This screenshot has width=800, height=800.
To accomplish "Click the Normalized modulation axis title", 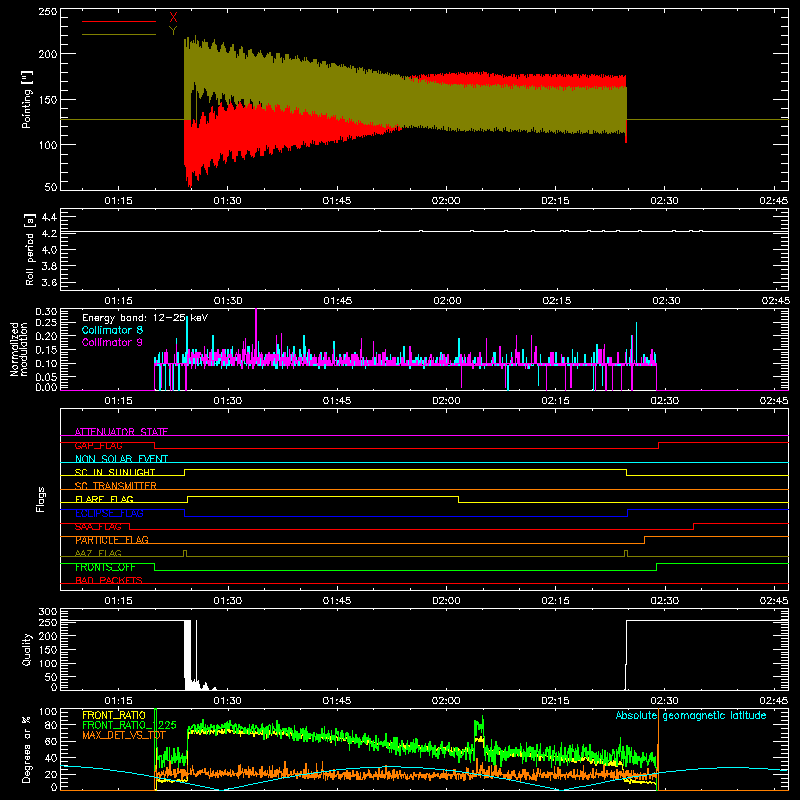I will 19,349.
